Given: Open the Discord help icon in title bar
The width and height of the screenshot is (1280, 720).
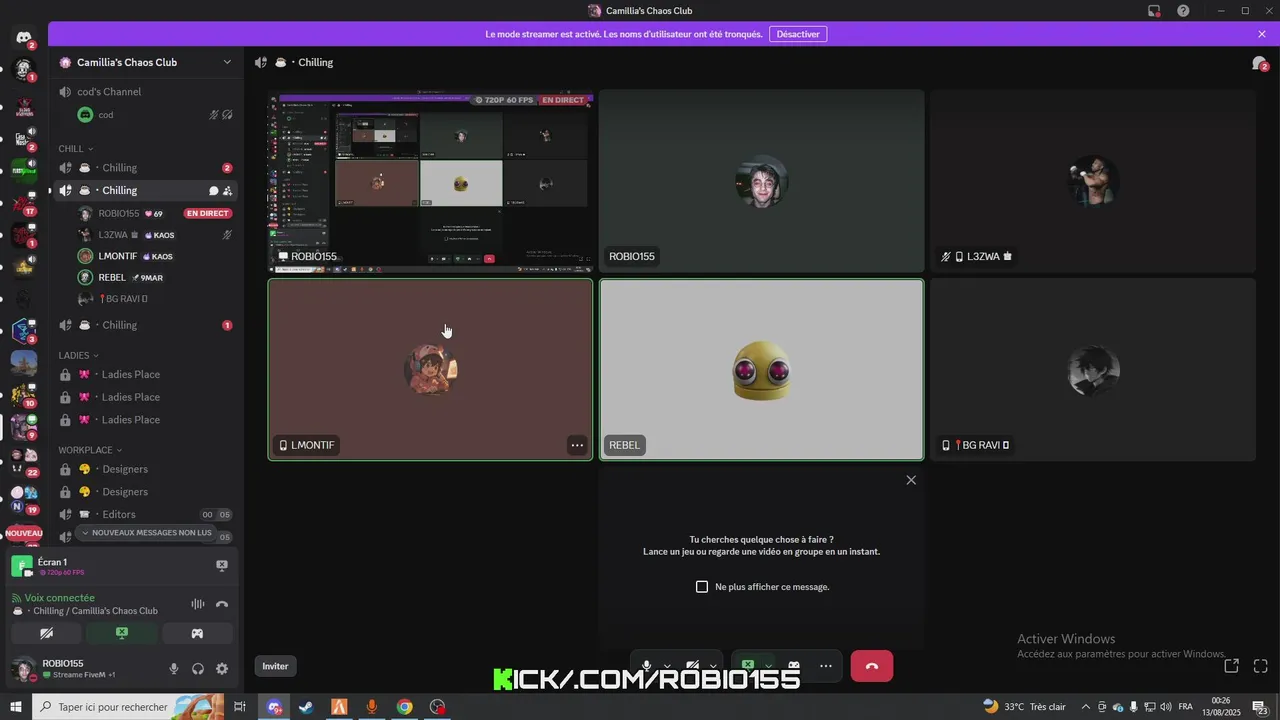Looking at the screenshot, I should [x=1183, y=11].
